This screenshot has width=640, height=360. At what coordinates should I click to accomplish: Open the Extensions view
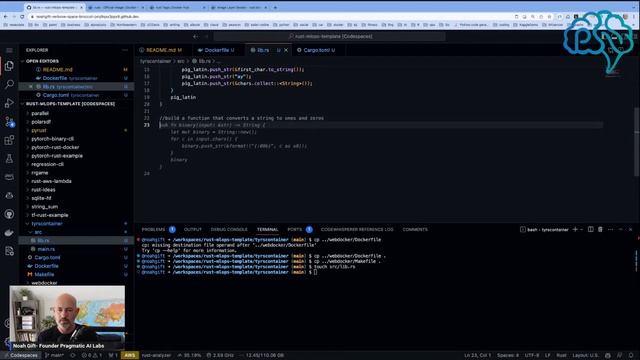tap(9, 140)
